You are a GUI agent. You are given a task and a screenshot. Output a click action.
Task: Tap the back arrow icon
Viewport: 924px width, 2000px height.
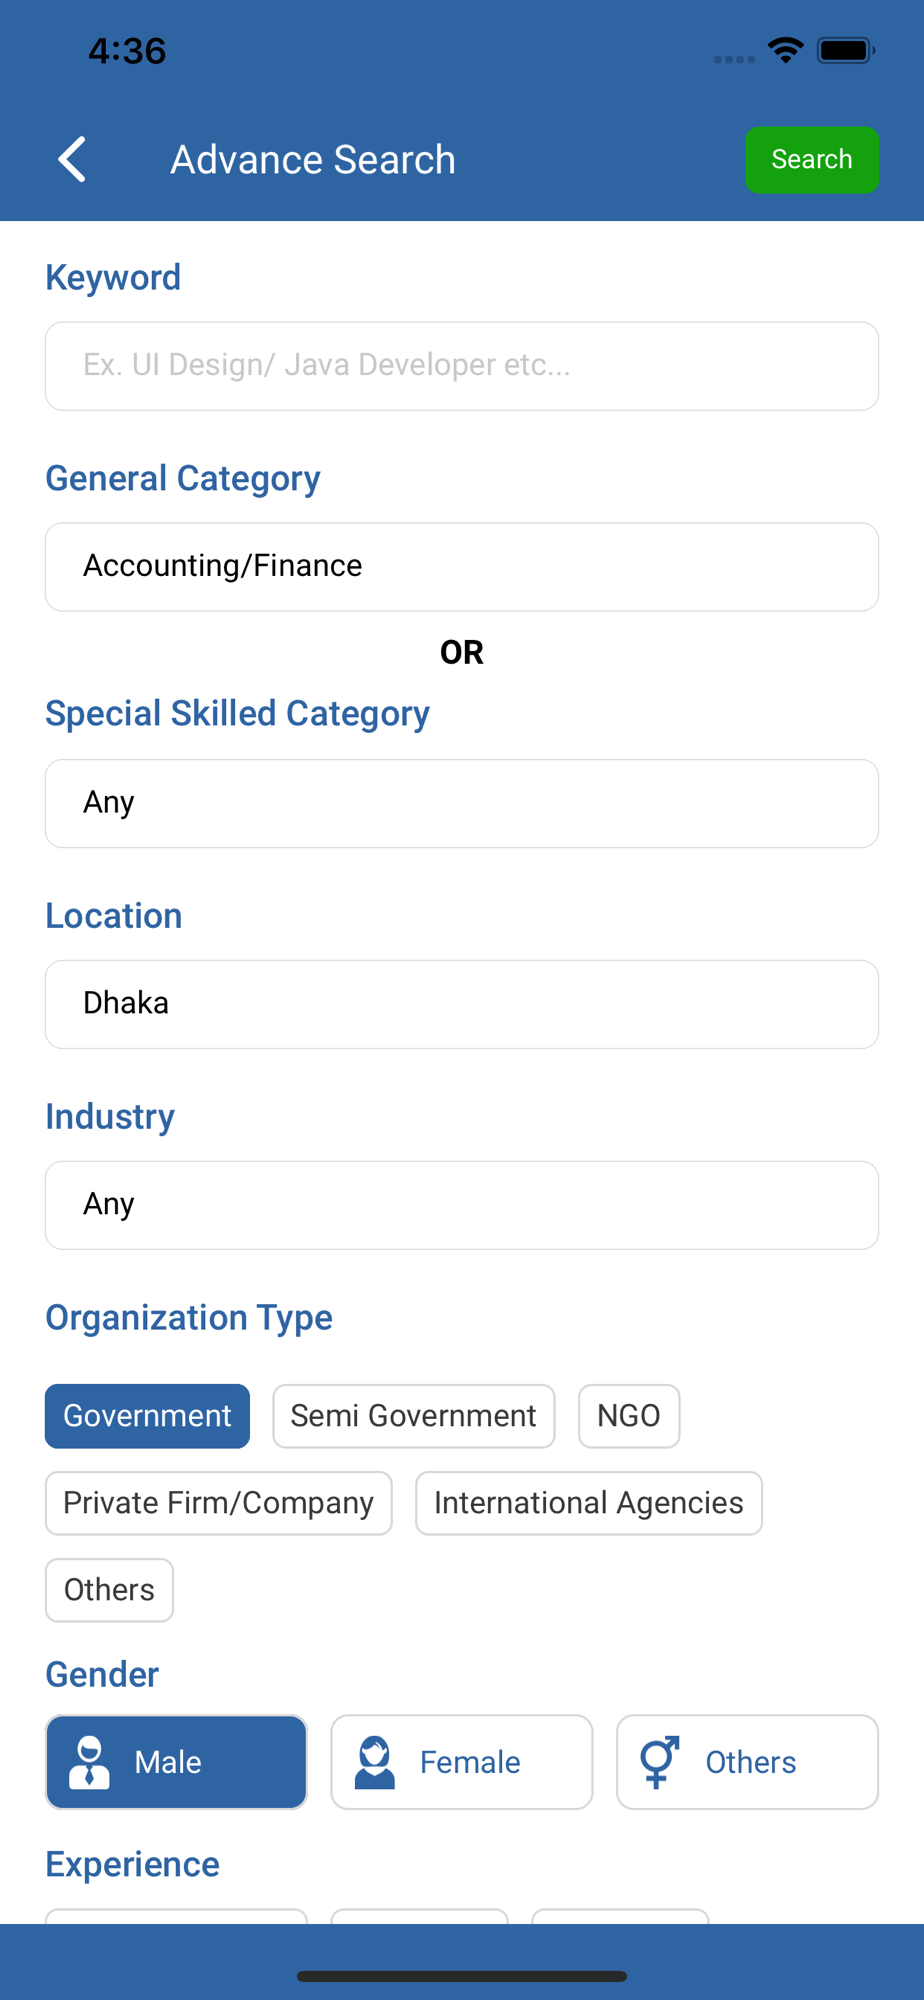[x=72, y=160]
